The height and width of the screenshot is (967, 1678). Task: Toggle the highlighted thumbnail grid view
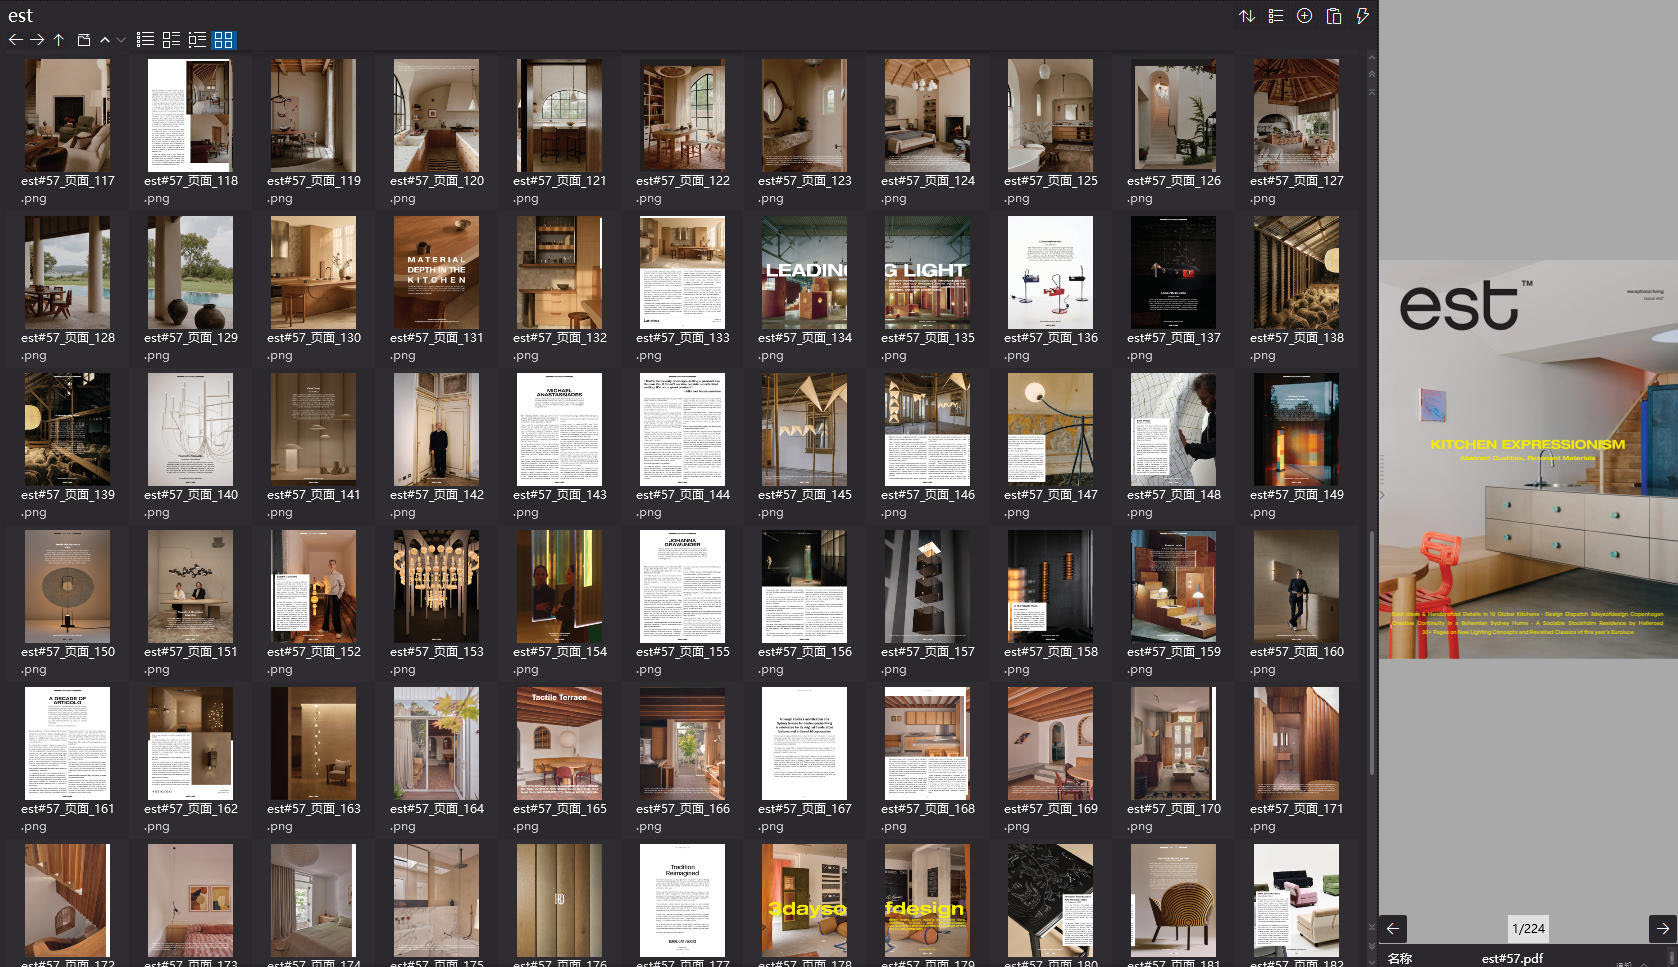(x=223, y=40)
